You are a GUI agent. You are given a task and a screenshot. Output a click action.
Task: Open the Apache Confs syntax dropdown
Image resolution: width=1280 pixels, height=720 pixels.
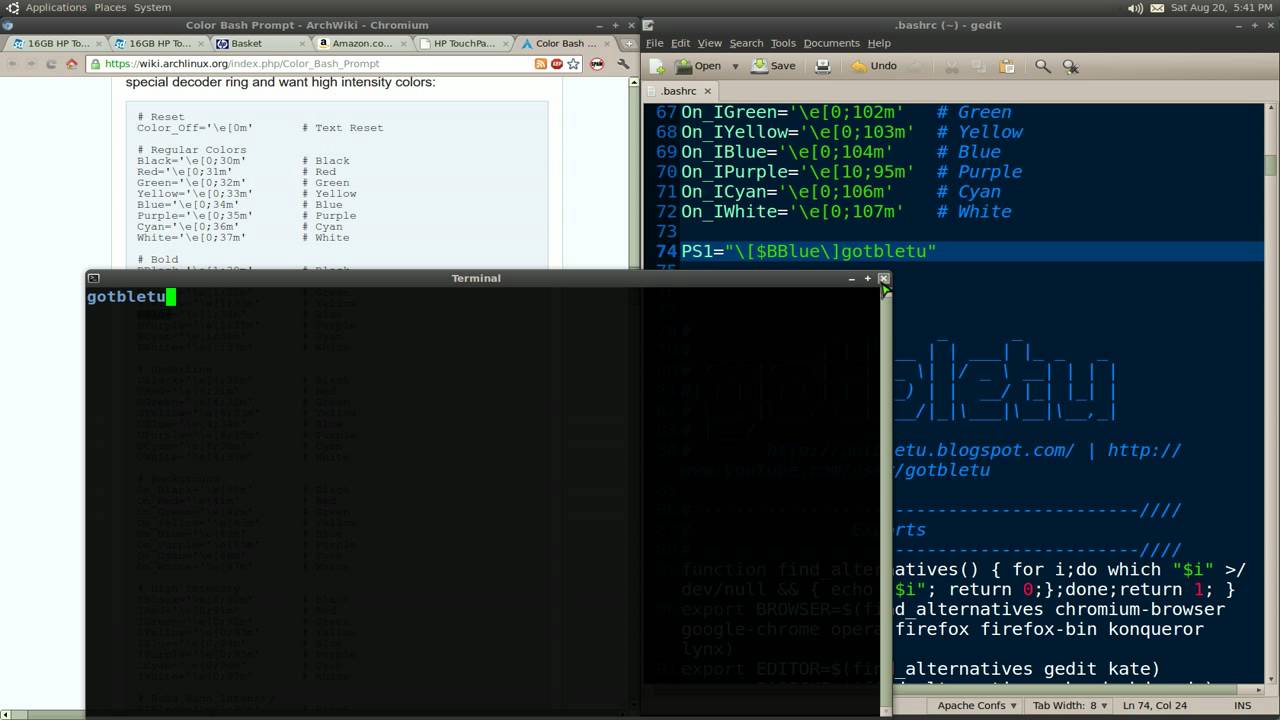tap(975, 705)
